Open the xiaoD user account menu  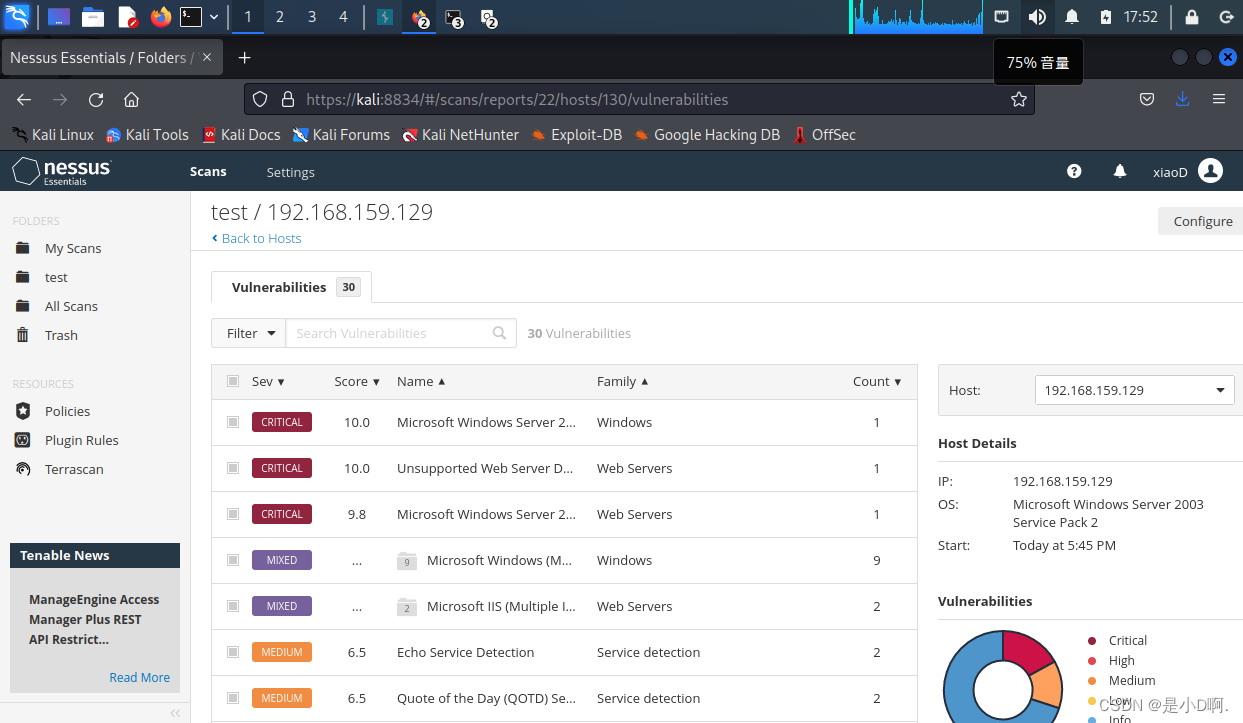(x=1187, y=171)
